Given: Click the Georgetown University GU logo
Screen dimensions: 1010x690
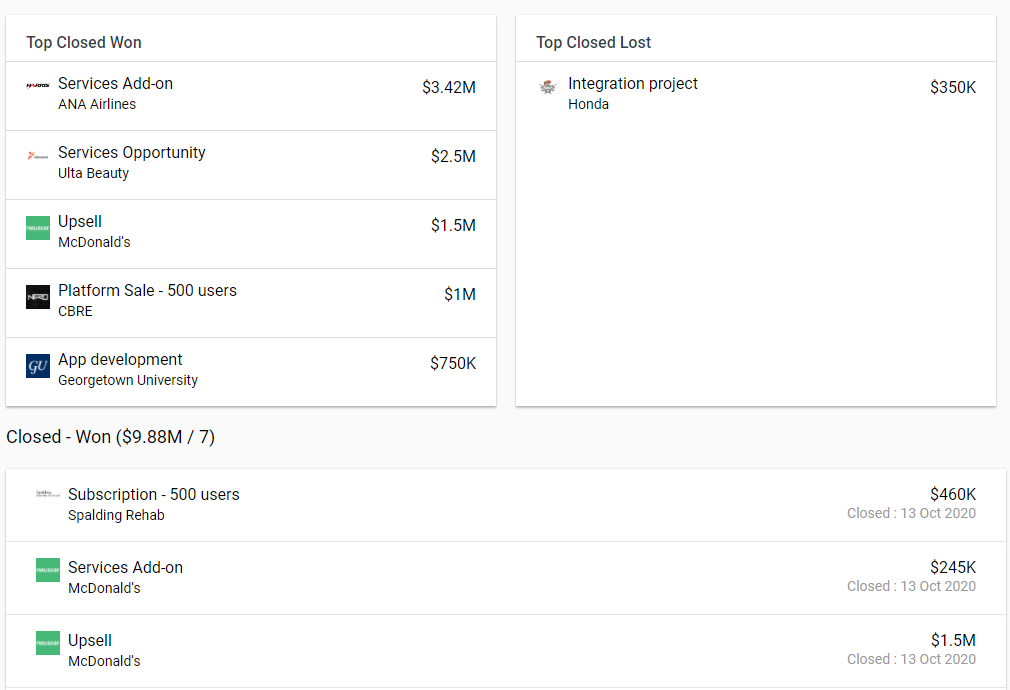Looking at the screenshot, I should (38, 366).
